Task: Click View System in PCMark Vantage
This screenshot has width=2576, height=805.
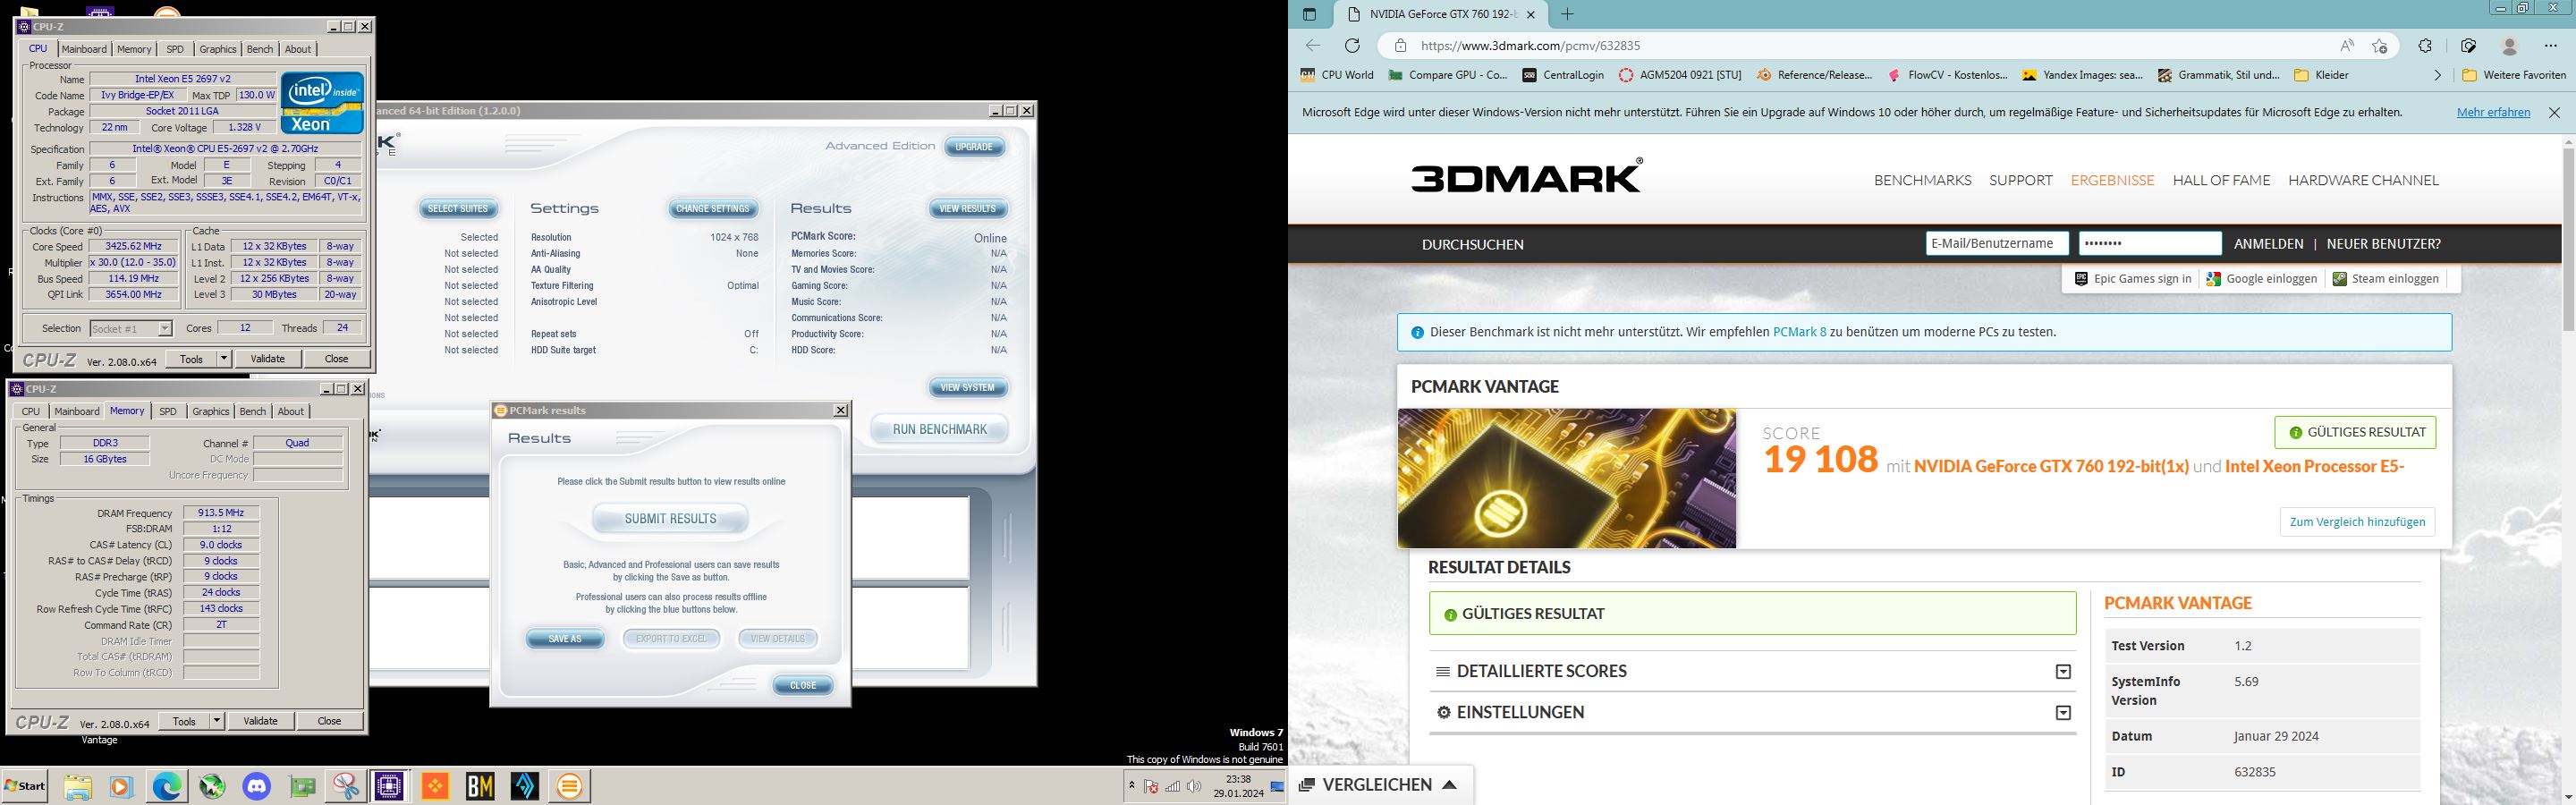Action: 968,388
